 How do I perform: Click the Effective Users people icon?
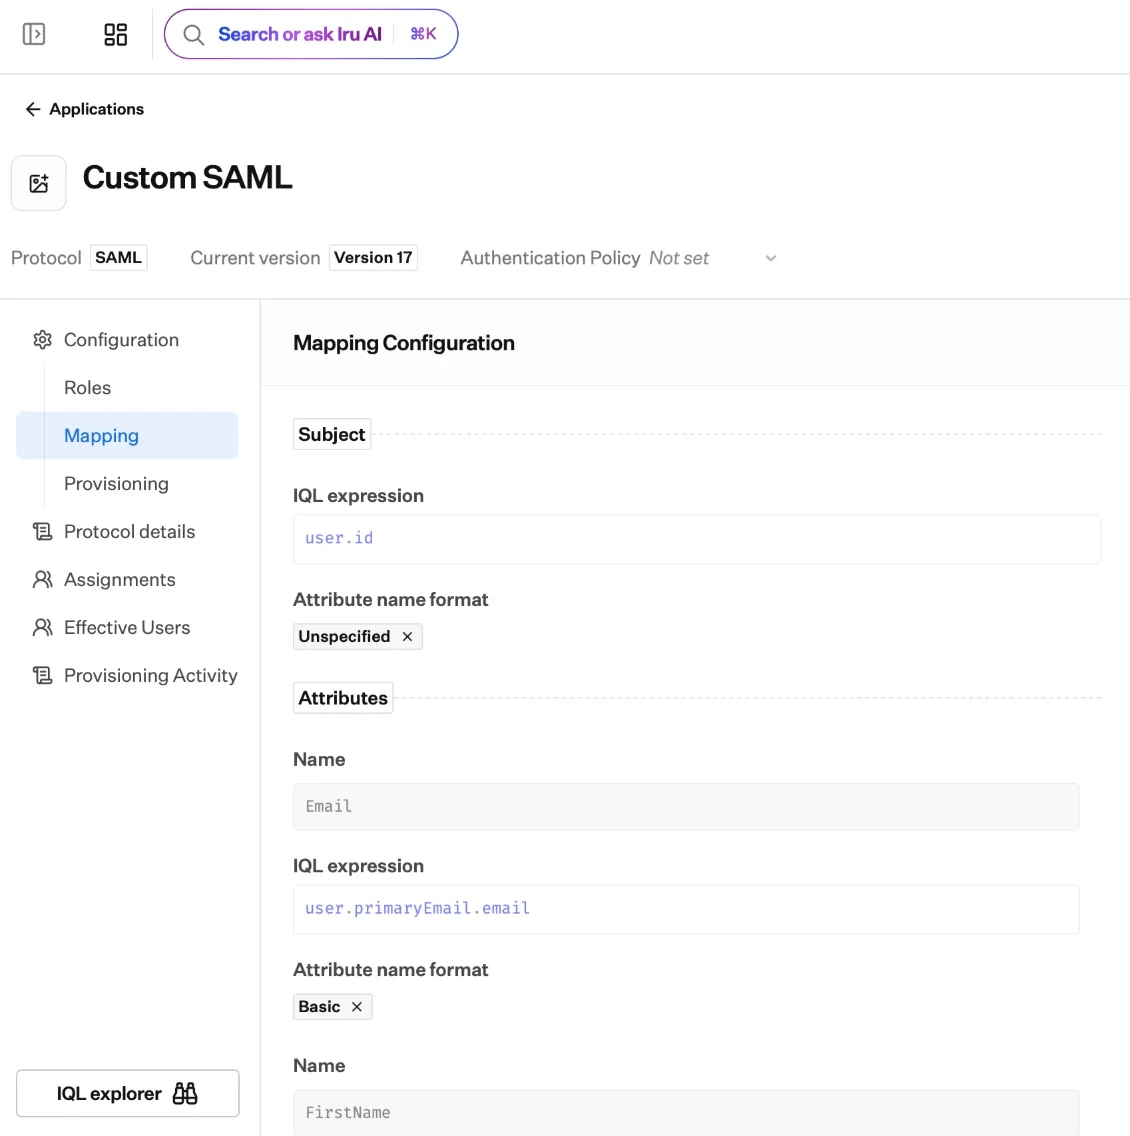(43, 627)
